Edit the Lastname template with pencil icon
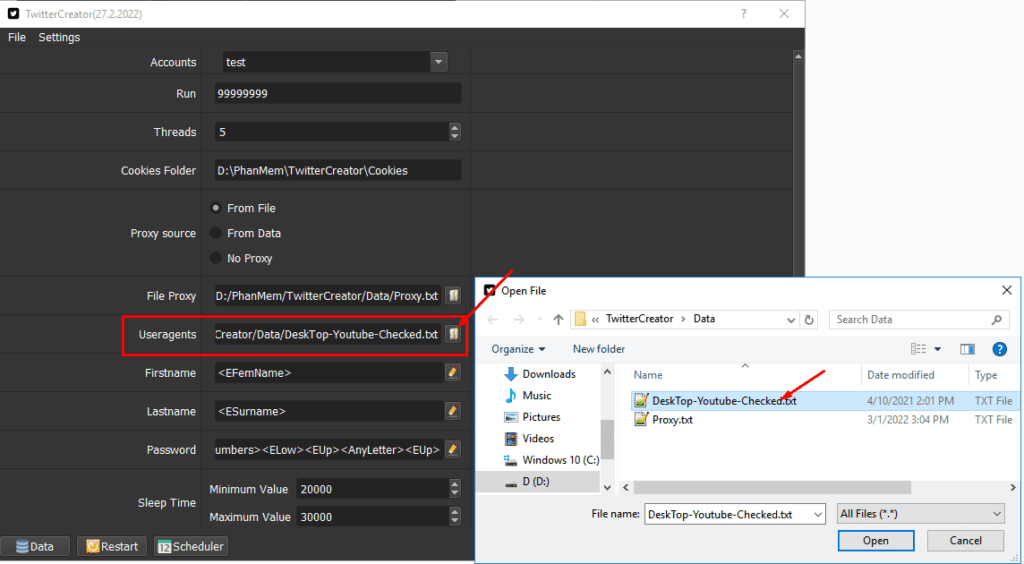Viewport: 1024px width, 564px height. pyautogui.click(x=452, y=411)
